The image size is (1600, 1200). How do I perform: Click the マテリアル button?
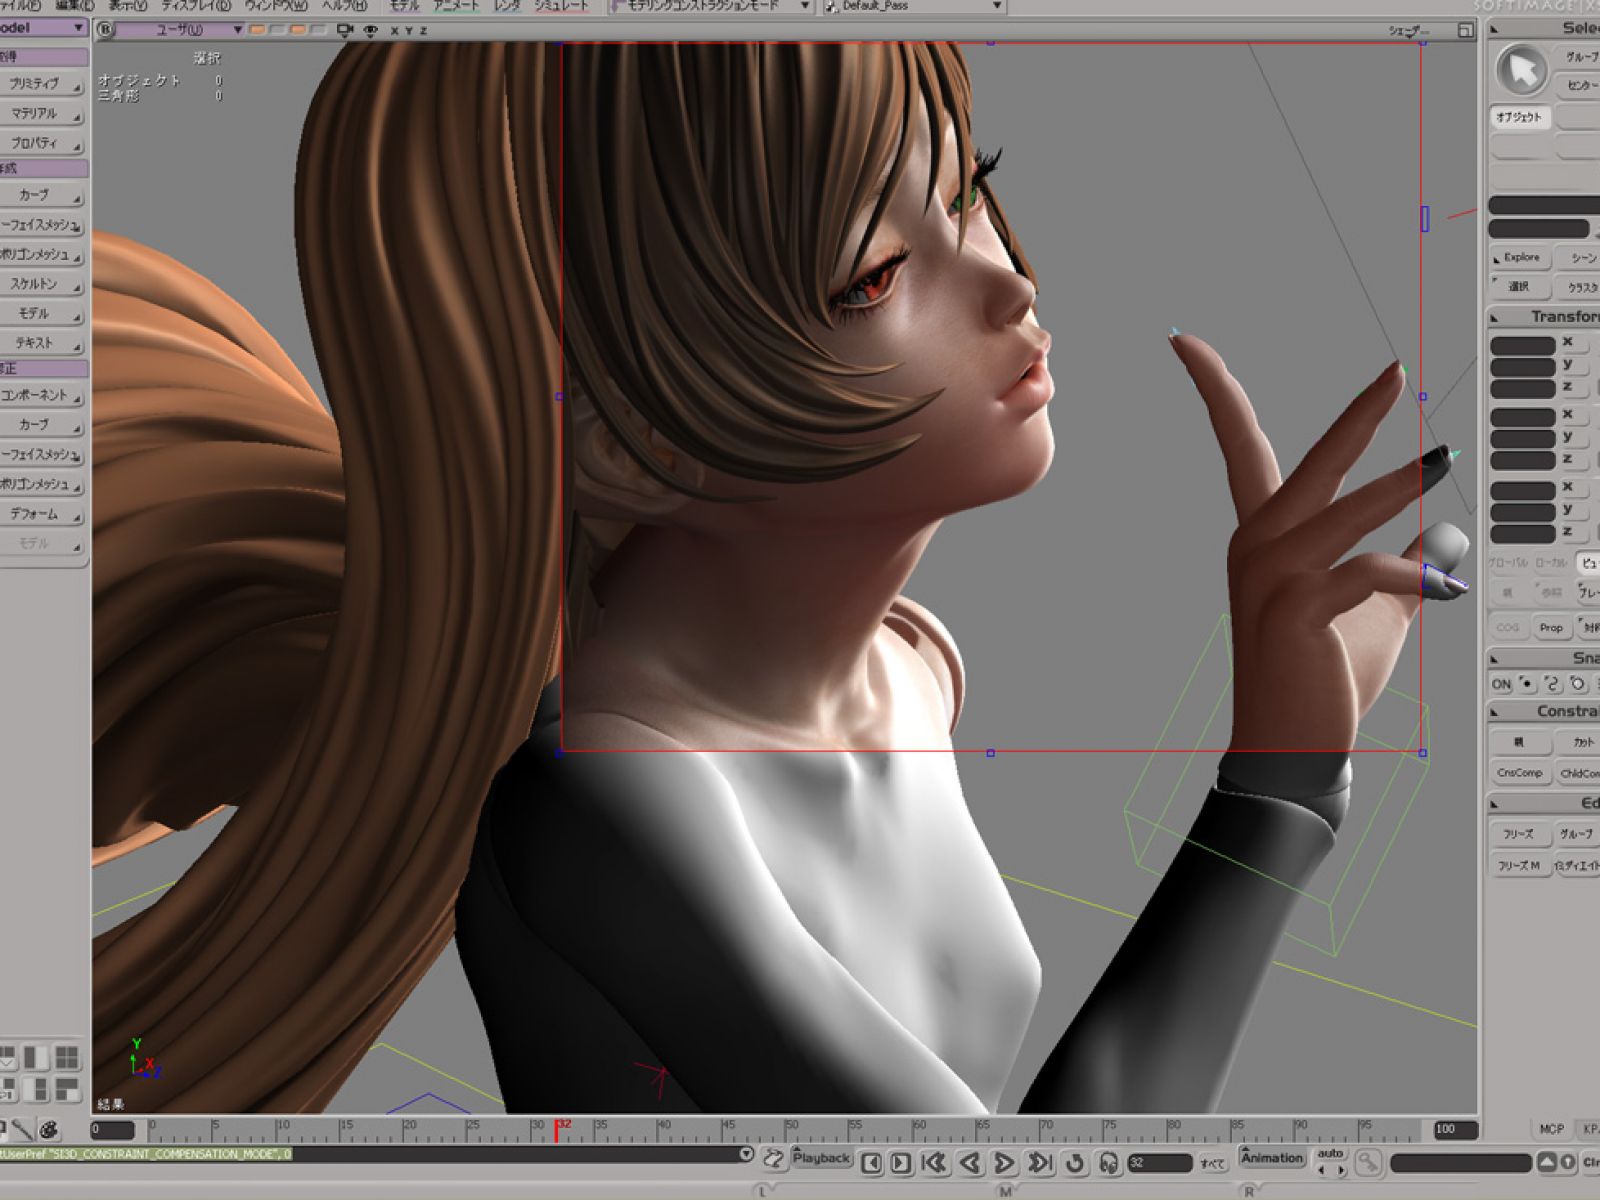coord(40,114)
